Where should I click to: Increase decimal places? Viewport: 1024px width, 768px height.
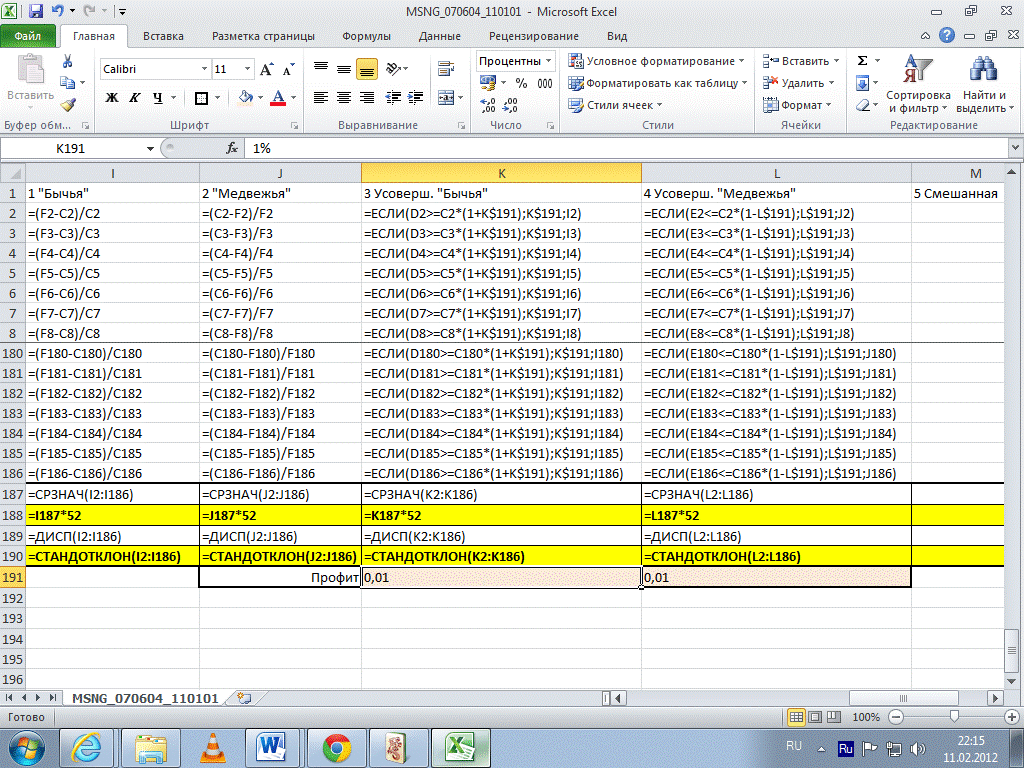click(x=488, y=105)
